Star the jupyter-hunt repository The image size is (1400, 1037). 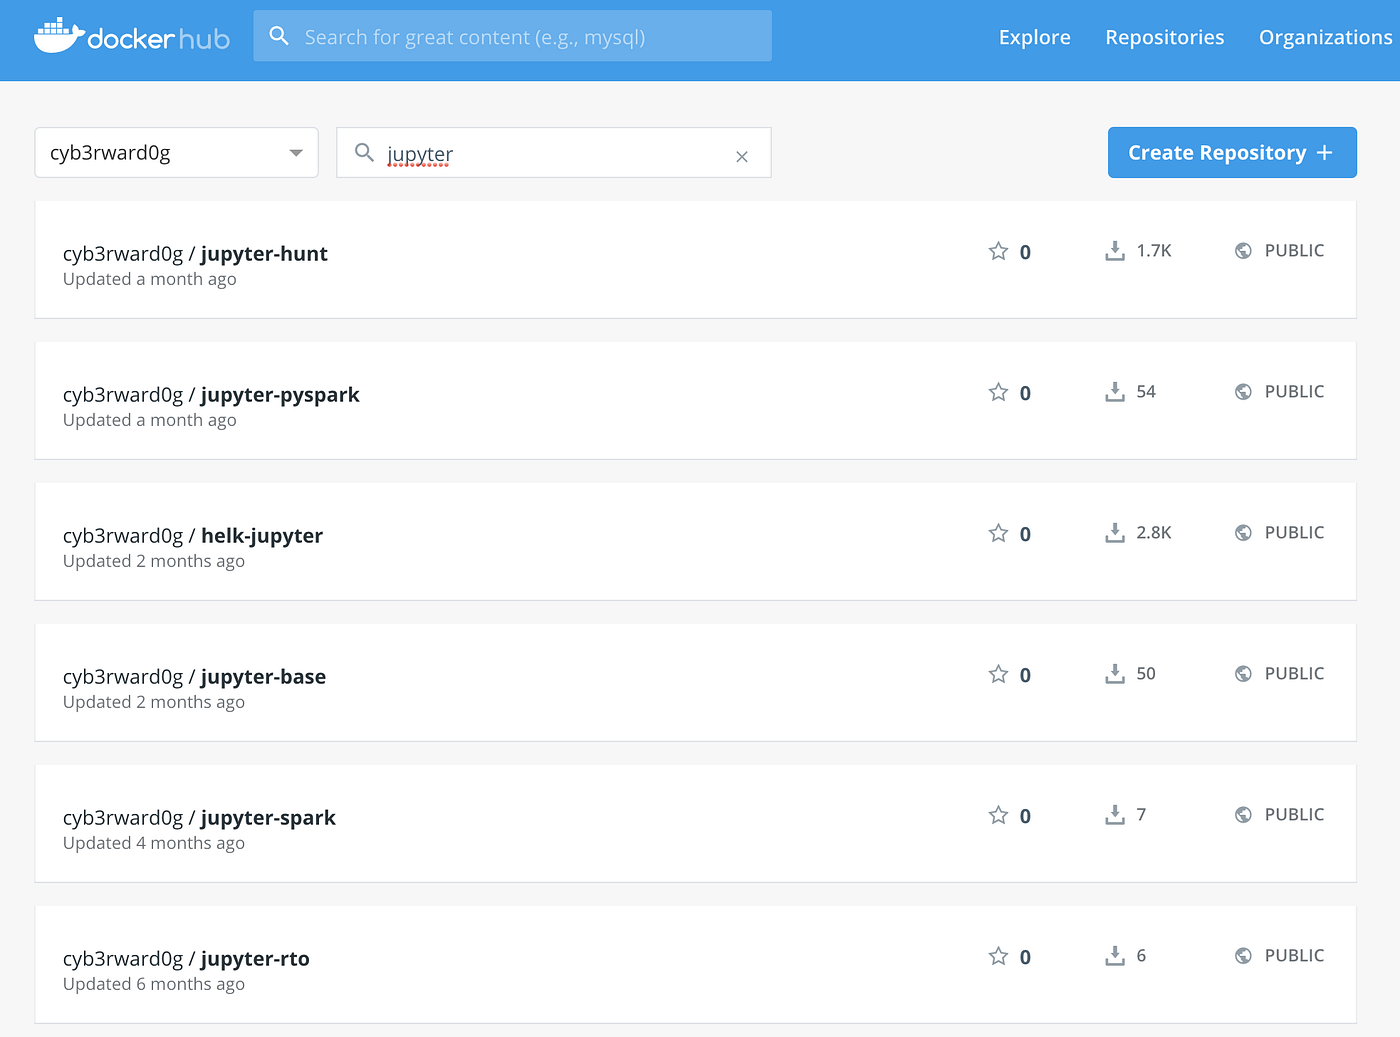pos(998,251)
